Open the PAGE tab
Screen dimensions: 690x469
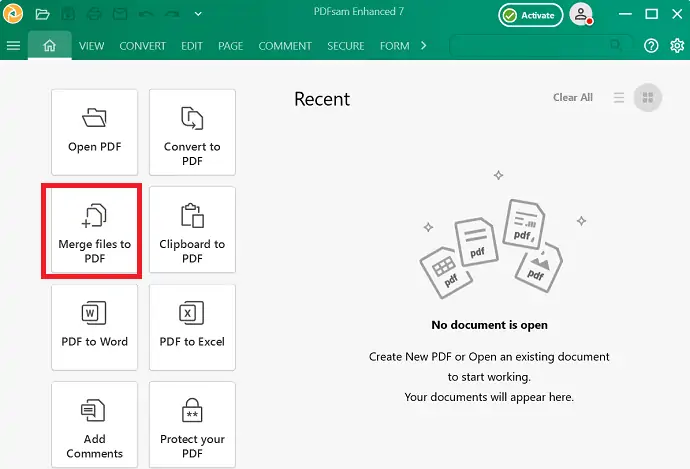pos(231,46)
